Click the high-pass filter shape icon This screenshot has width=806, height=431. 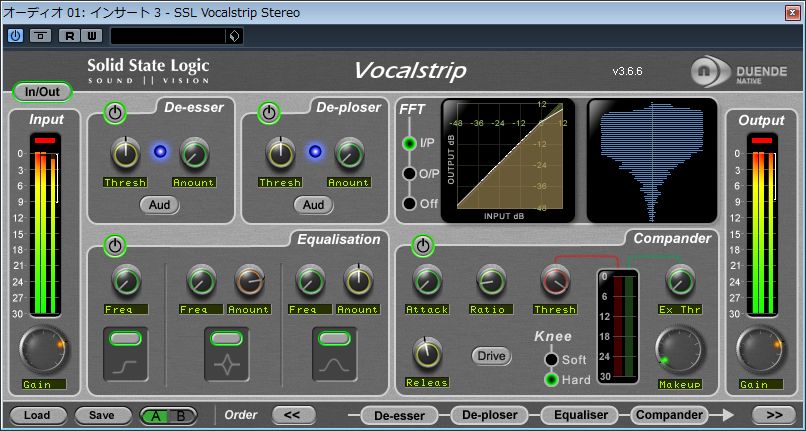tap(125, 366)
